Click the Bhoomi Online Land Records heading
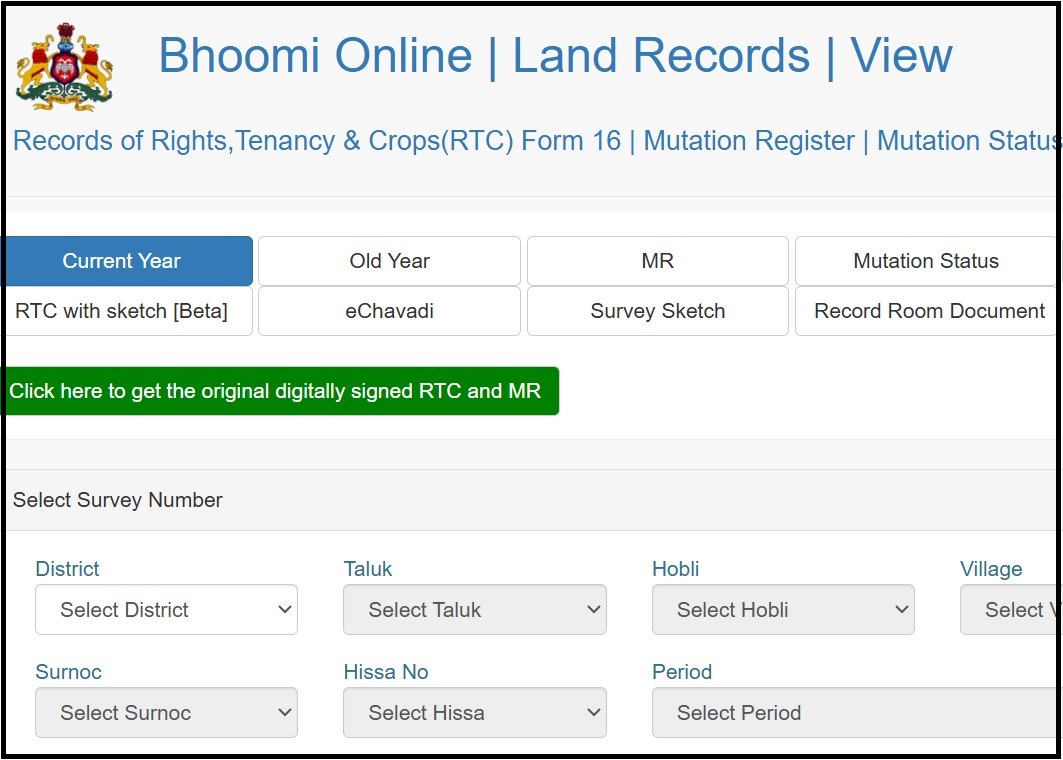The height and width of the screenshot is (760, 1063). pos(555,56)
